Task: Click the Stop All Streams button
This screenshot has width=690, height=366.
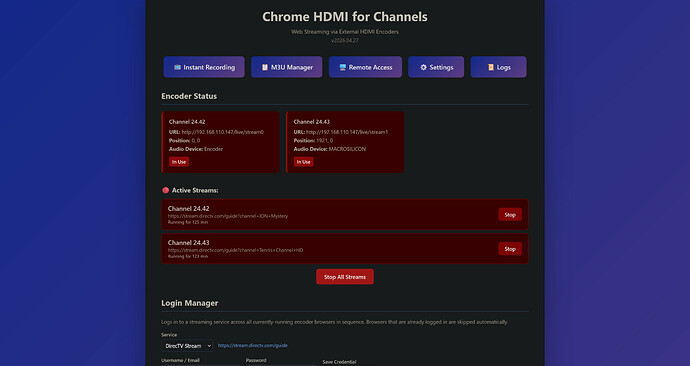Action: 345,277
